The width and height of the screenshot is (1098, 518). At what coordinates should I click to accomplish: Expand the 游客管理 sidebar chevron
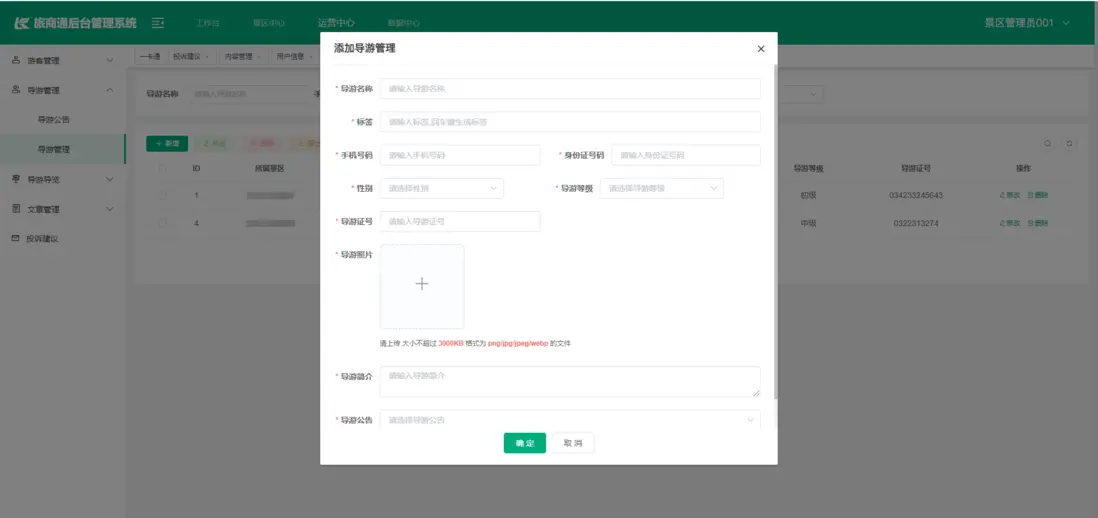110,61
